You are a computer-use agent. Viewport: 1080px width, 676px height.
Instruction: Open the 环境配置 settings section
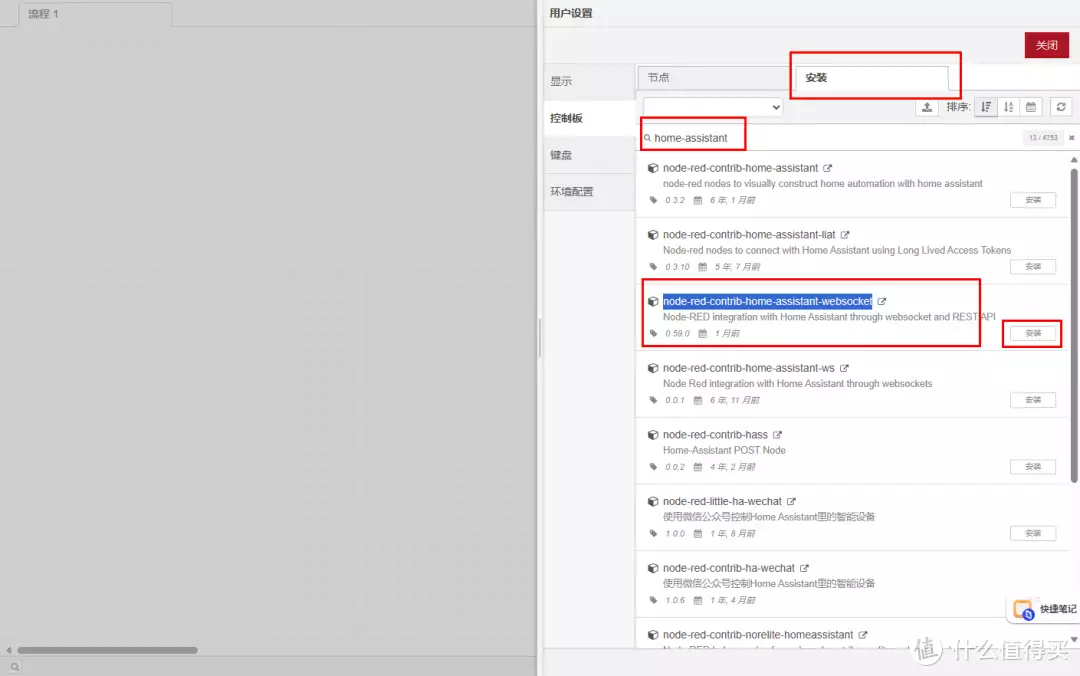(x=589, y=192)
